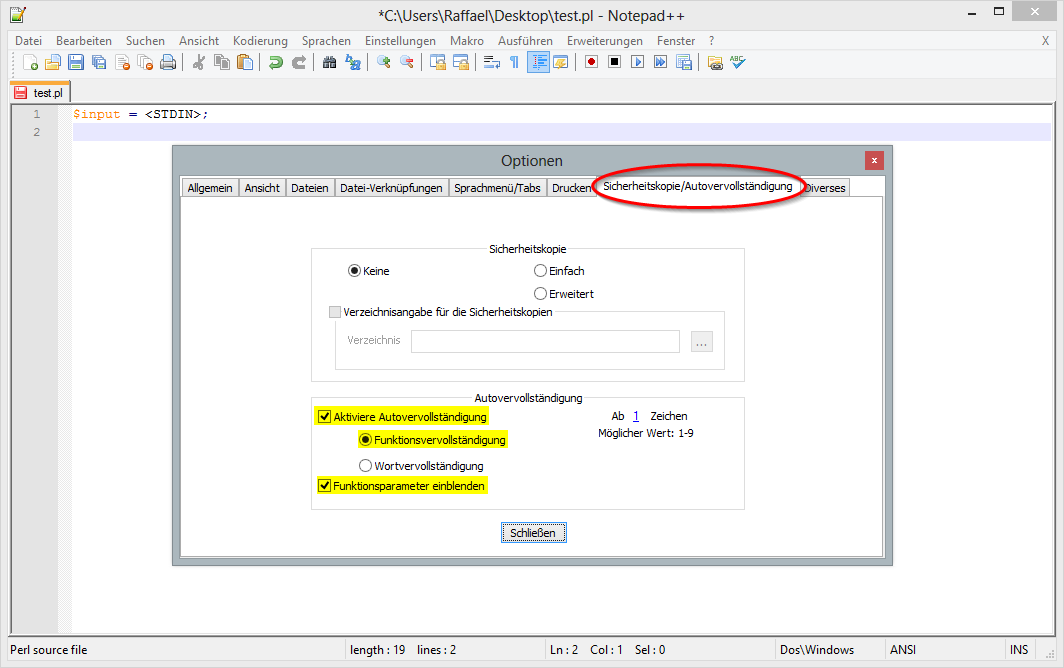Click the Save All toolbar icon
Image resolution: width=1064 pixels, height=668 pixels.
(x=98, y=61)
